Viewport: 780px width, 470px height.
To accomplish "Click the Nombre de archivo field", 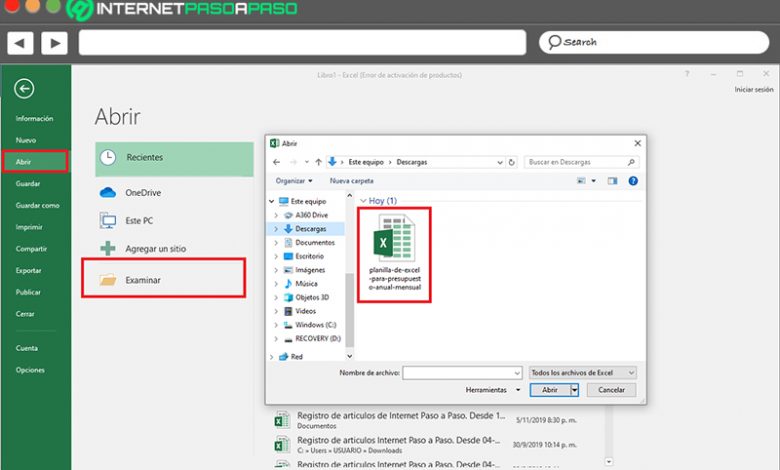I will (x=462, y=373).
